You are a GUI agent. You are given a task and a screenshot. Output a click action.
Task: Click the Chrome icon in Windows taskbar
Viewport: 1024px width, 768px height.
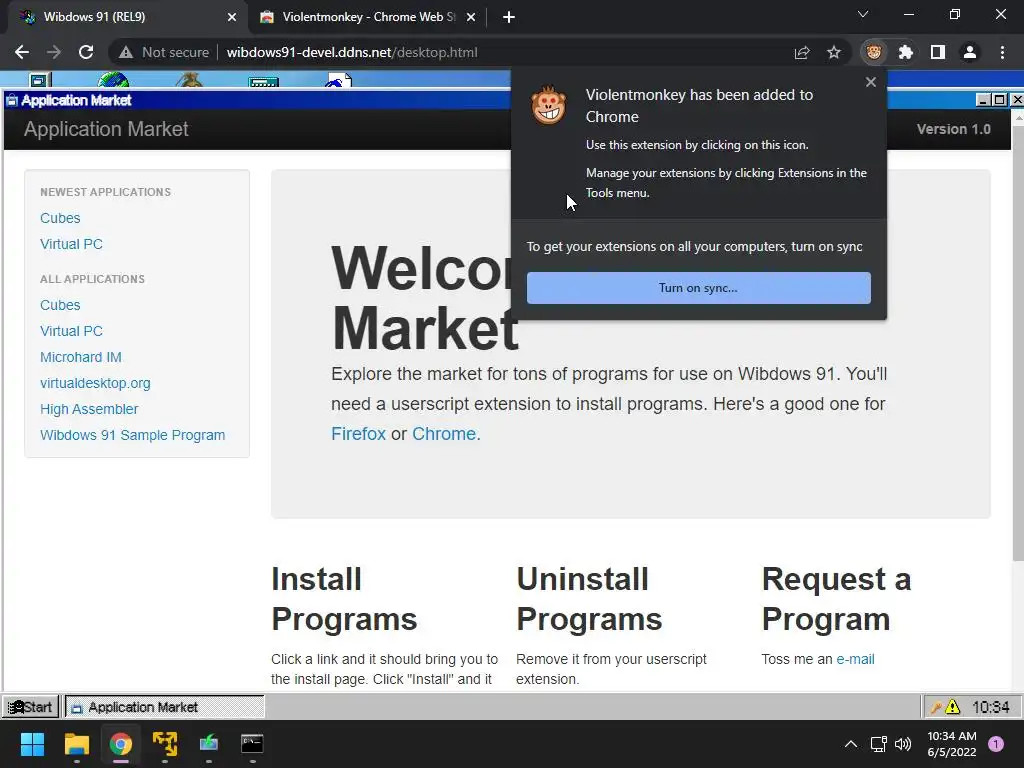121,744
